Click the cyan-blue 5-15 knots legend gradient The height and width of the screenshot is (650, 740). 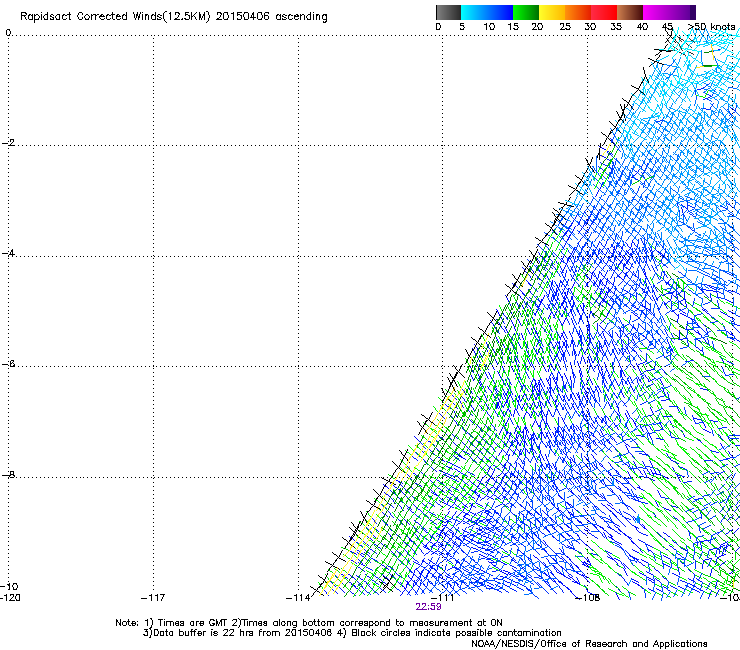(487, 12)
